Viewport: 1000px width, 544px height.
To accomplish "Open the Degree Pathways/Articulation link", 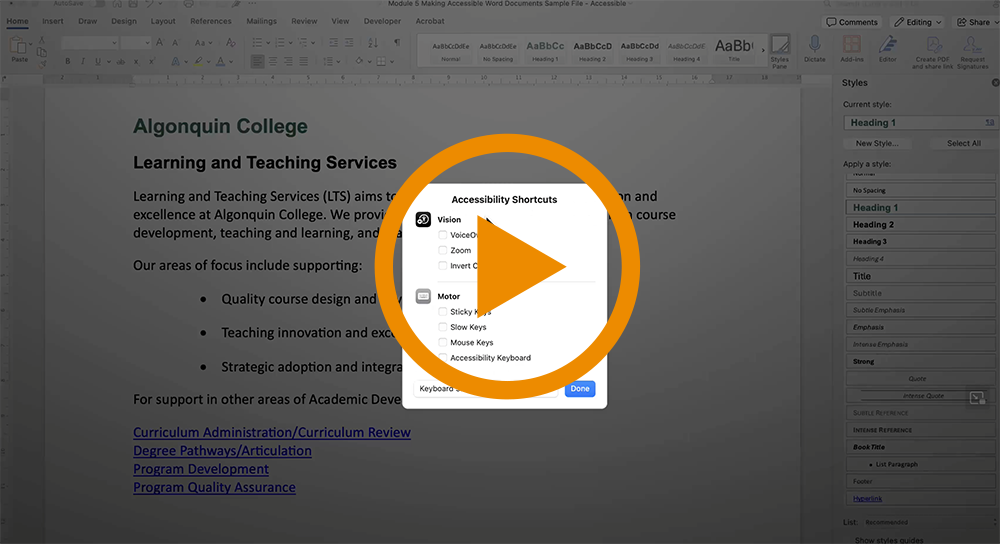I will pos(222,451).
